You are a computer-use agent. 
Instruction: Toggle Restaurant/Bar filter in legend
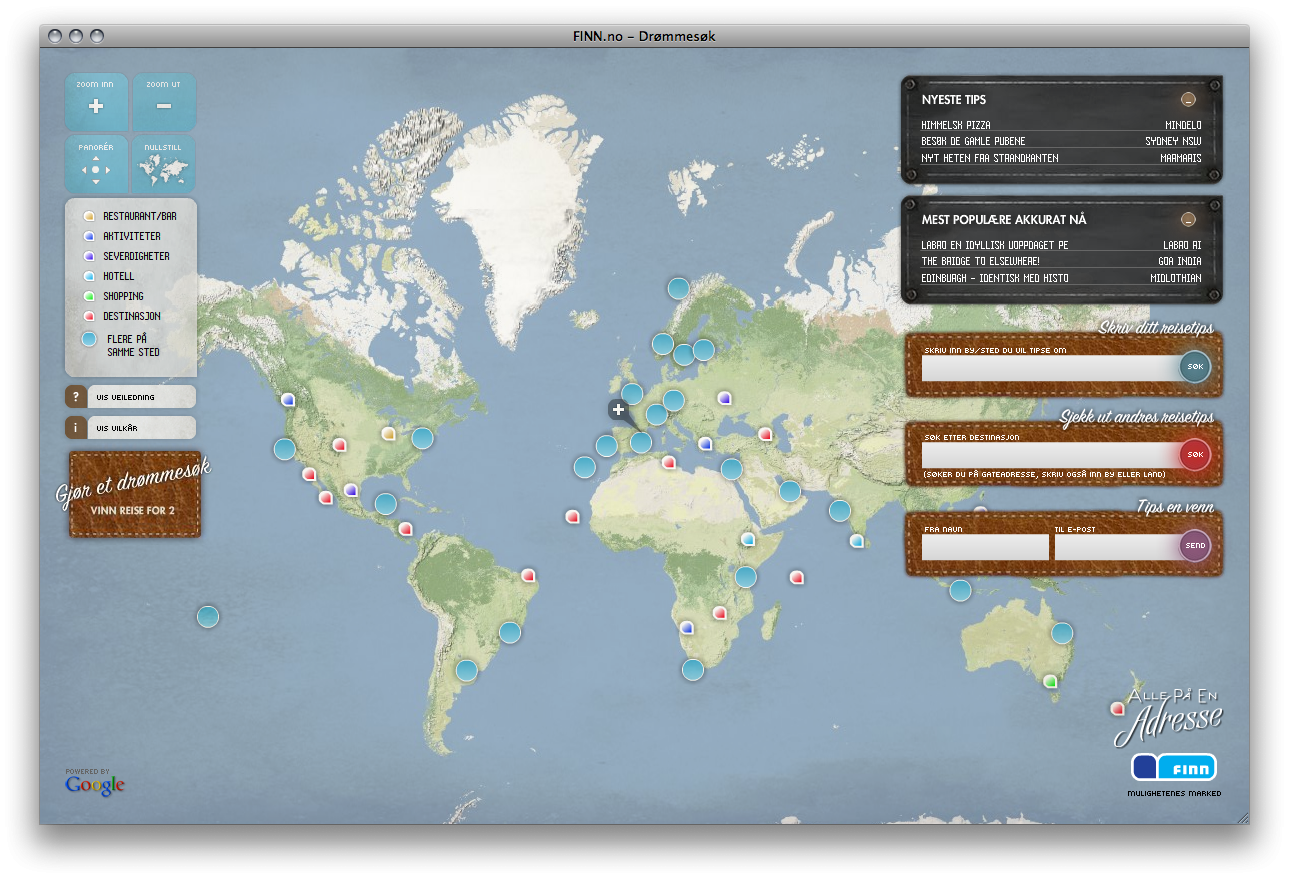point(130,216)
